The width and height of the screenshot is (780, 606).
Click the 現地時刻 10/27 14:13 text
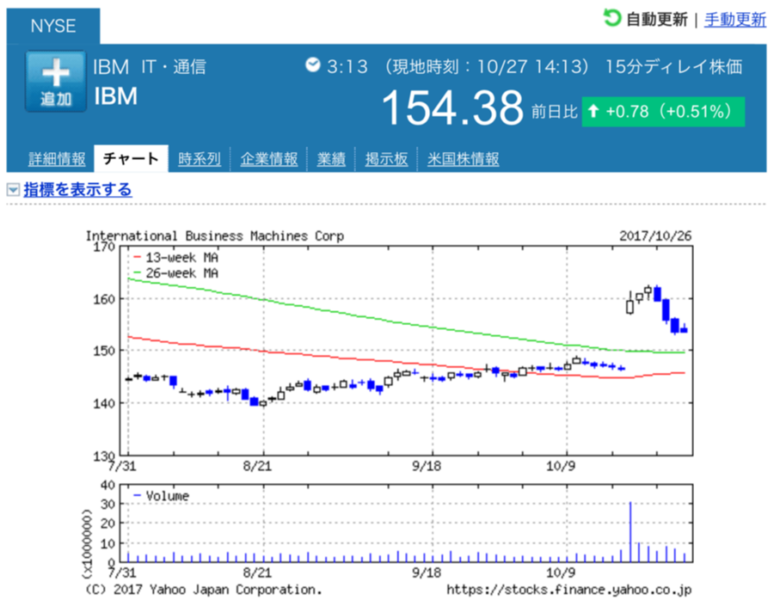488,67
